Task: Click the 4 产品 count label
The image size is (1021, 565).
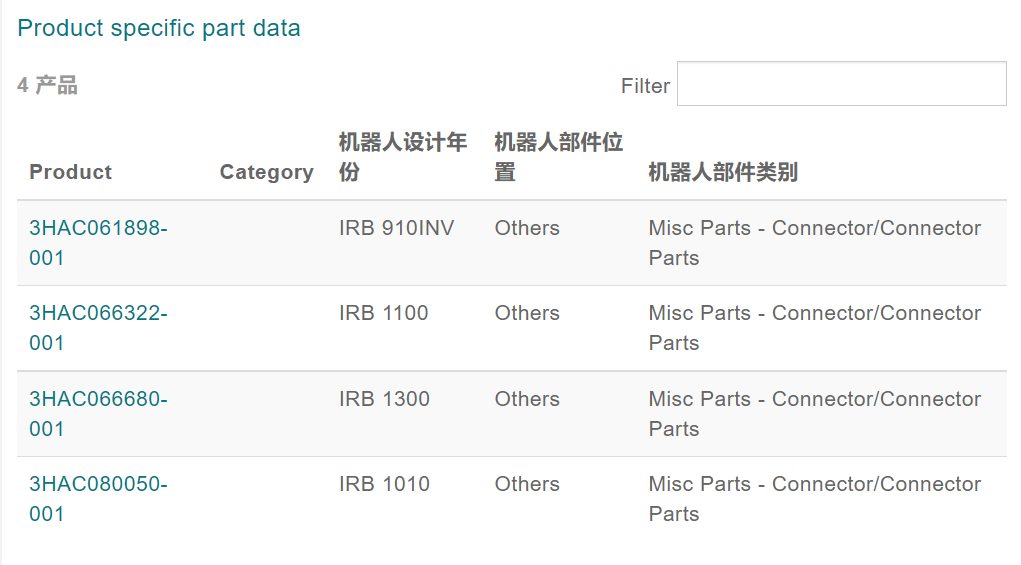Action: click(48, 85)
